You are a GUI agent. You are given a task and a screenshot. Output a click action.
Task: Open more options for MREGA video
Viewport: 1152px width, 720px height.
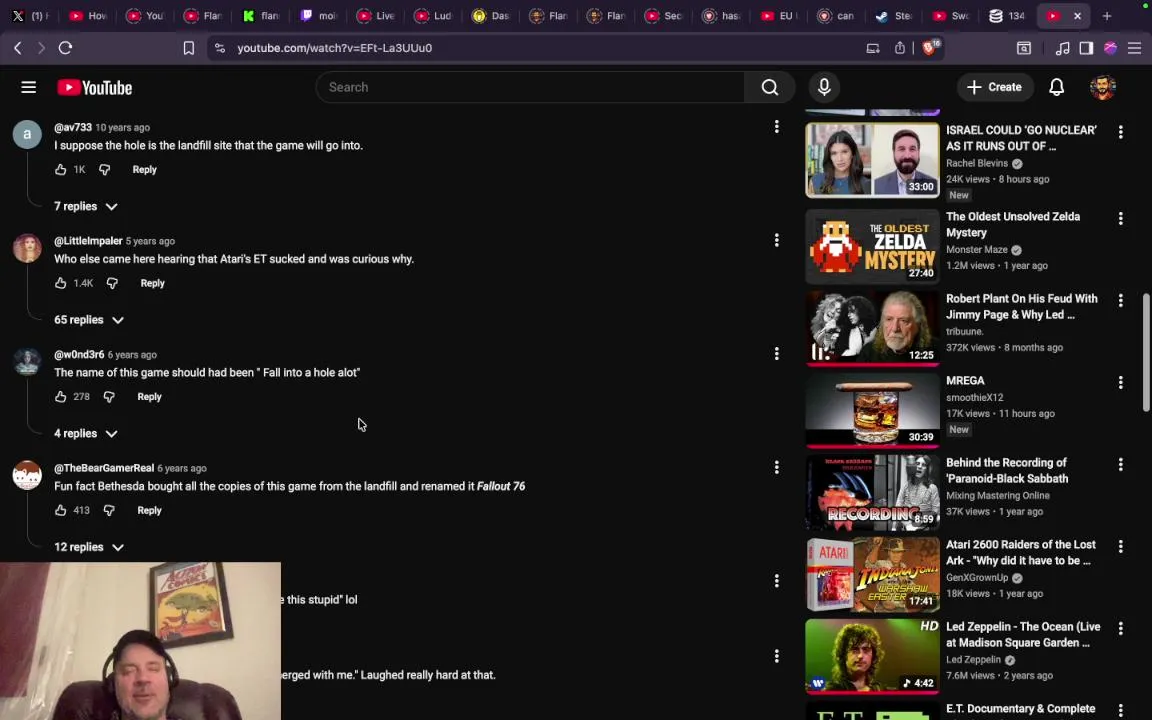1120,382
